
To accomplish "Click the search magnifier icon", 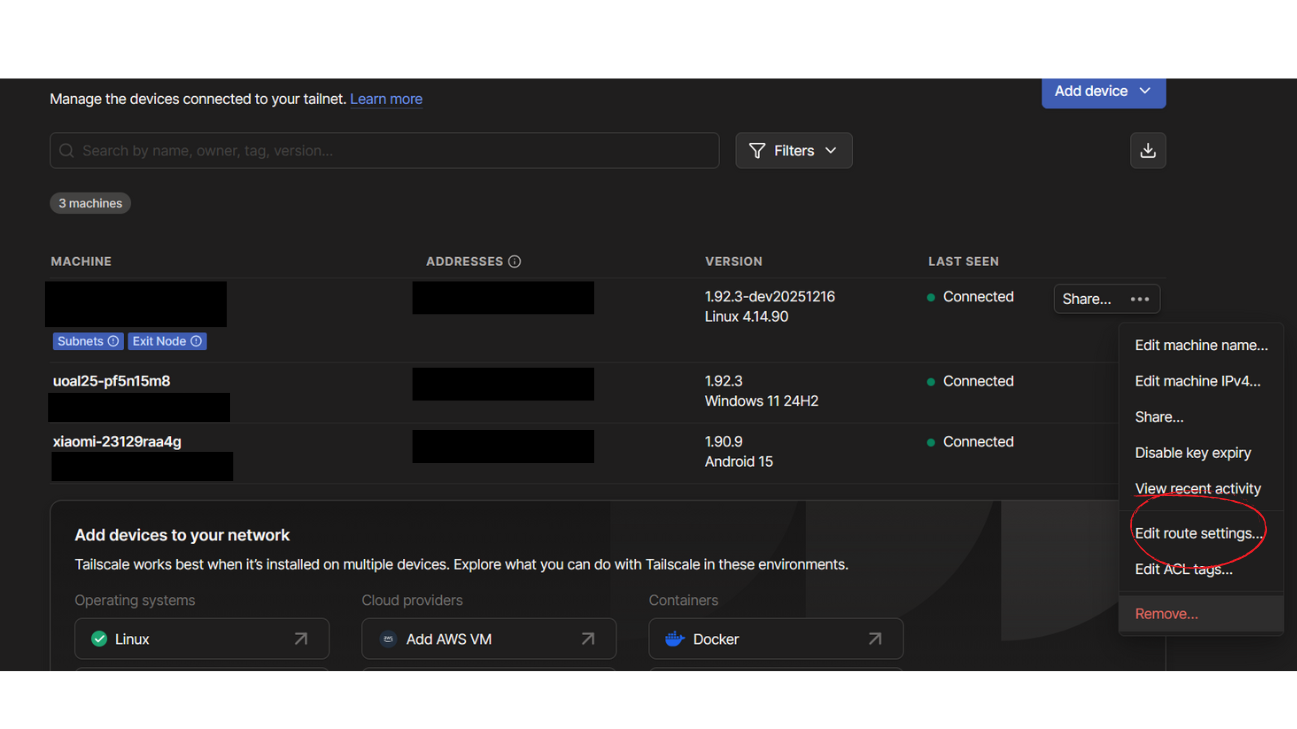I will click(67, 151).
